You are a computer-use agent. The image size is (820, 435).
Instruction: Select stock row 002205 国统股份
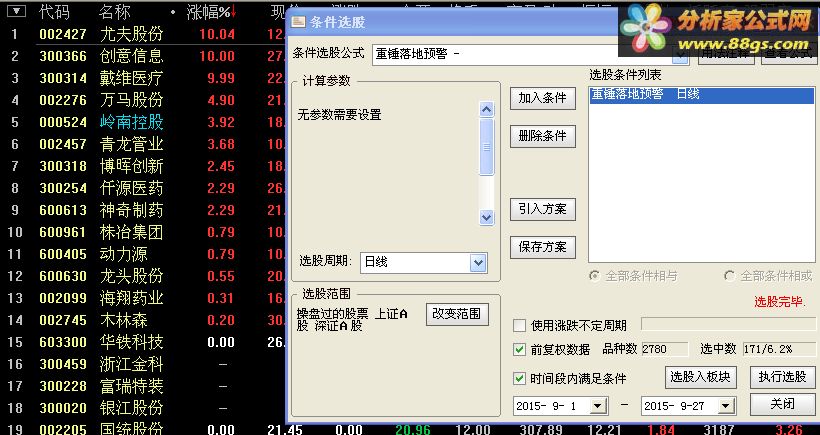[x=410, y=429]
